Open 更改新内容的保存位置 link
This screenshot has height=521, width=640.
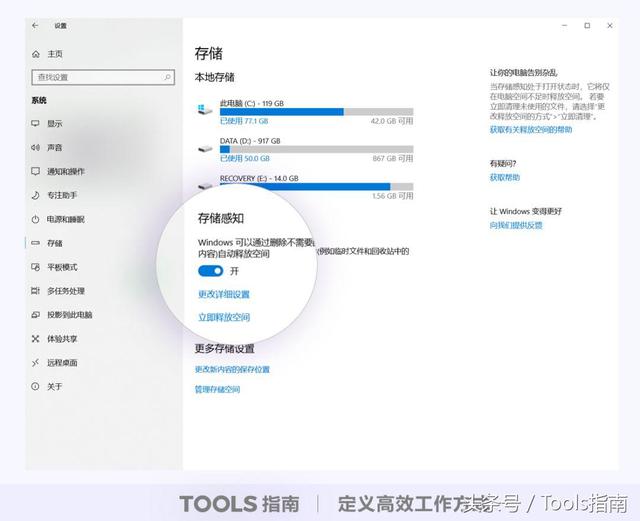(232, 369)
